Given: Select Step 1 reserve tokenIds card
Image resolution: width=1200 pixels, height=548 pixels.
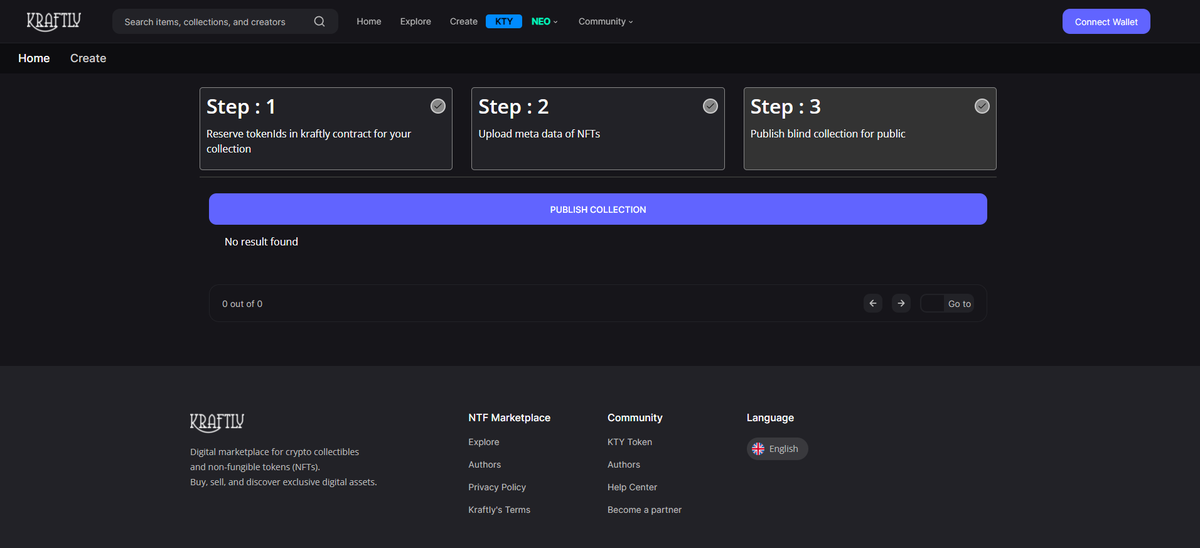Looking at the screenshot, I should pos(326,128).
